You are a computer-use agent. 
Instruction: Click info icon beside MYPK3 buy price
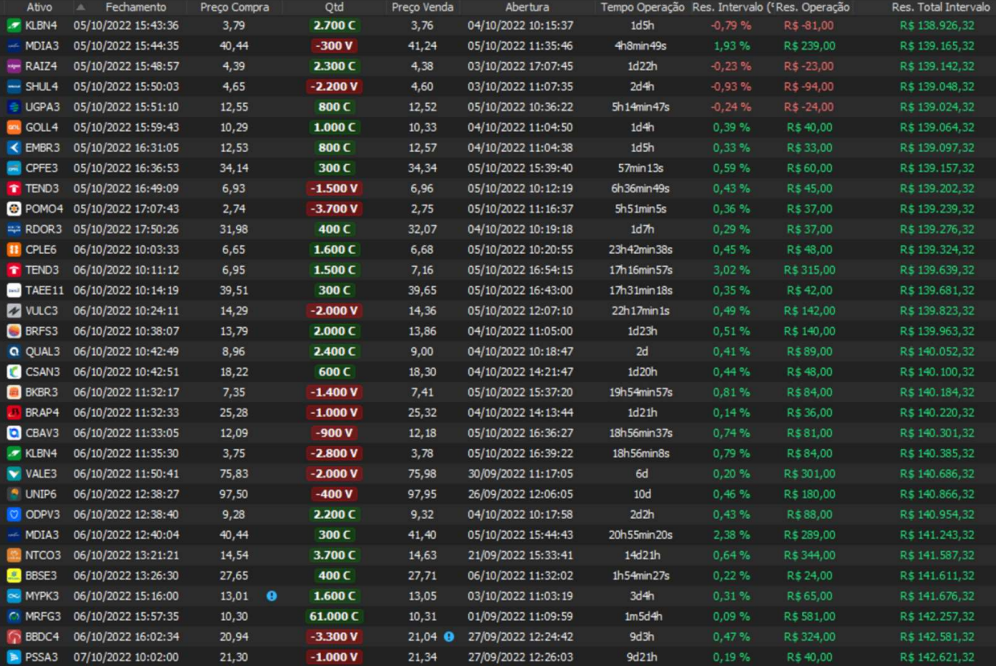[x=271, y=595]
